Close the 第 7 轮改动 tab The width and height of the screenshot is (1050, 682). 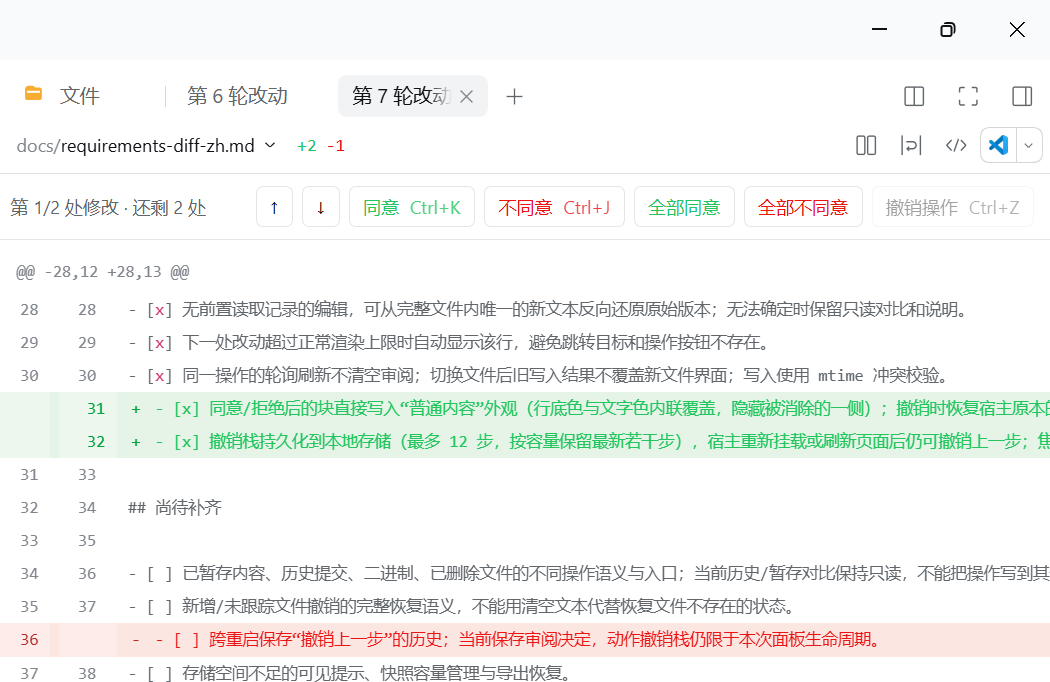pos(467,96)
